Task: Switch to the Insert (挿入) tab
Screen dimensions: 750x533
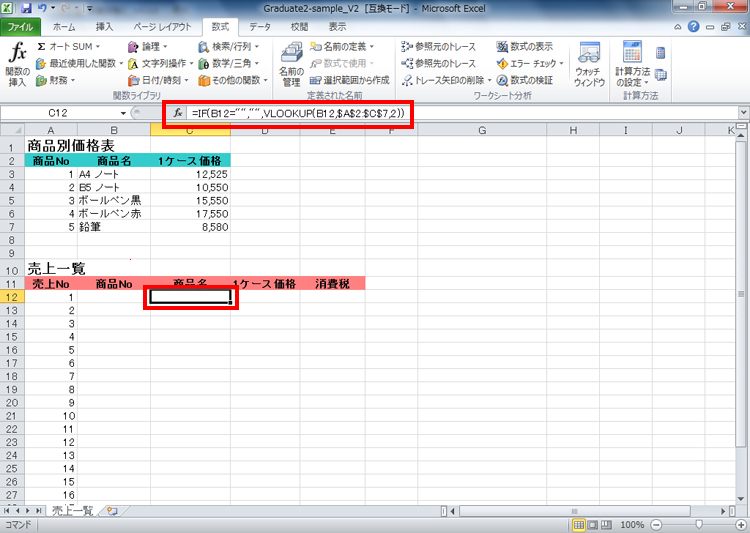Action: [104, 27]
